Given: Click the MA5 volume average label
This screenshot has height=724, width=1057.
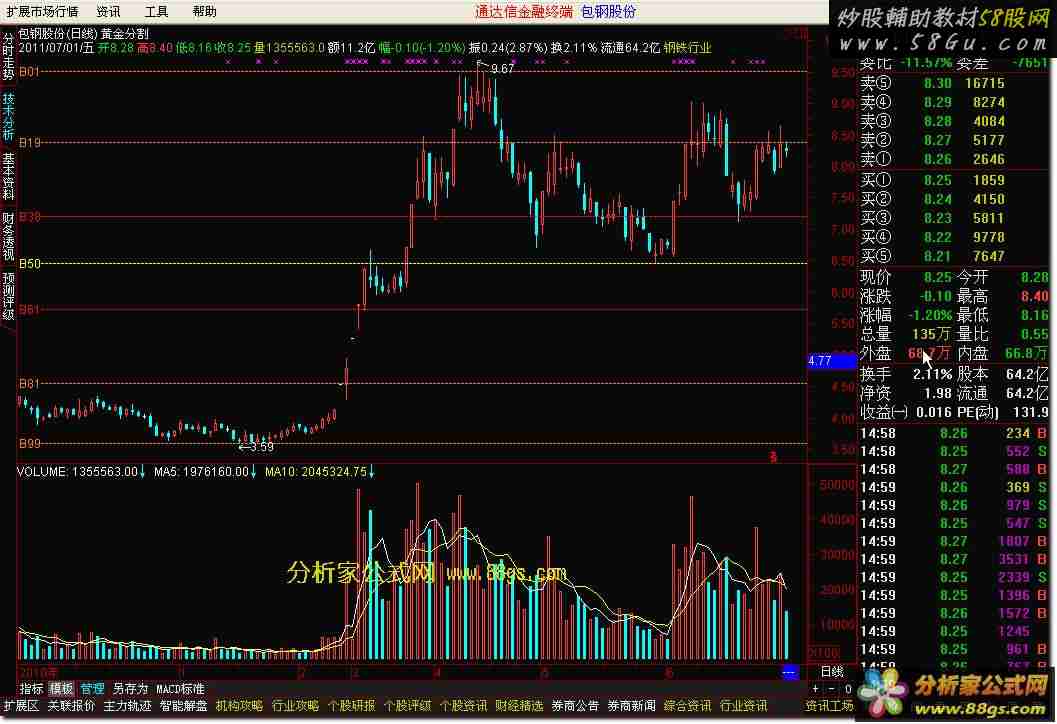Looking at the screenshot, I should (205, 472).
